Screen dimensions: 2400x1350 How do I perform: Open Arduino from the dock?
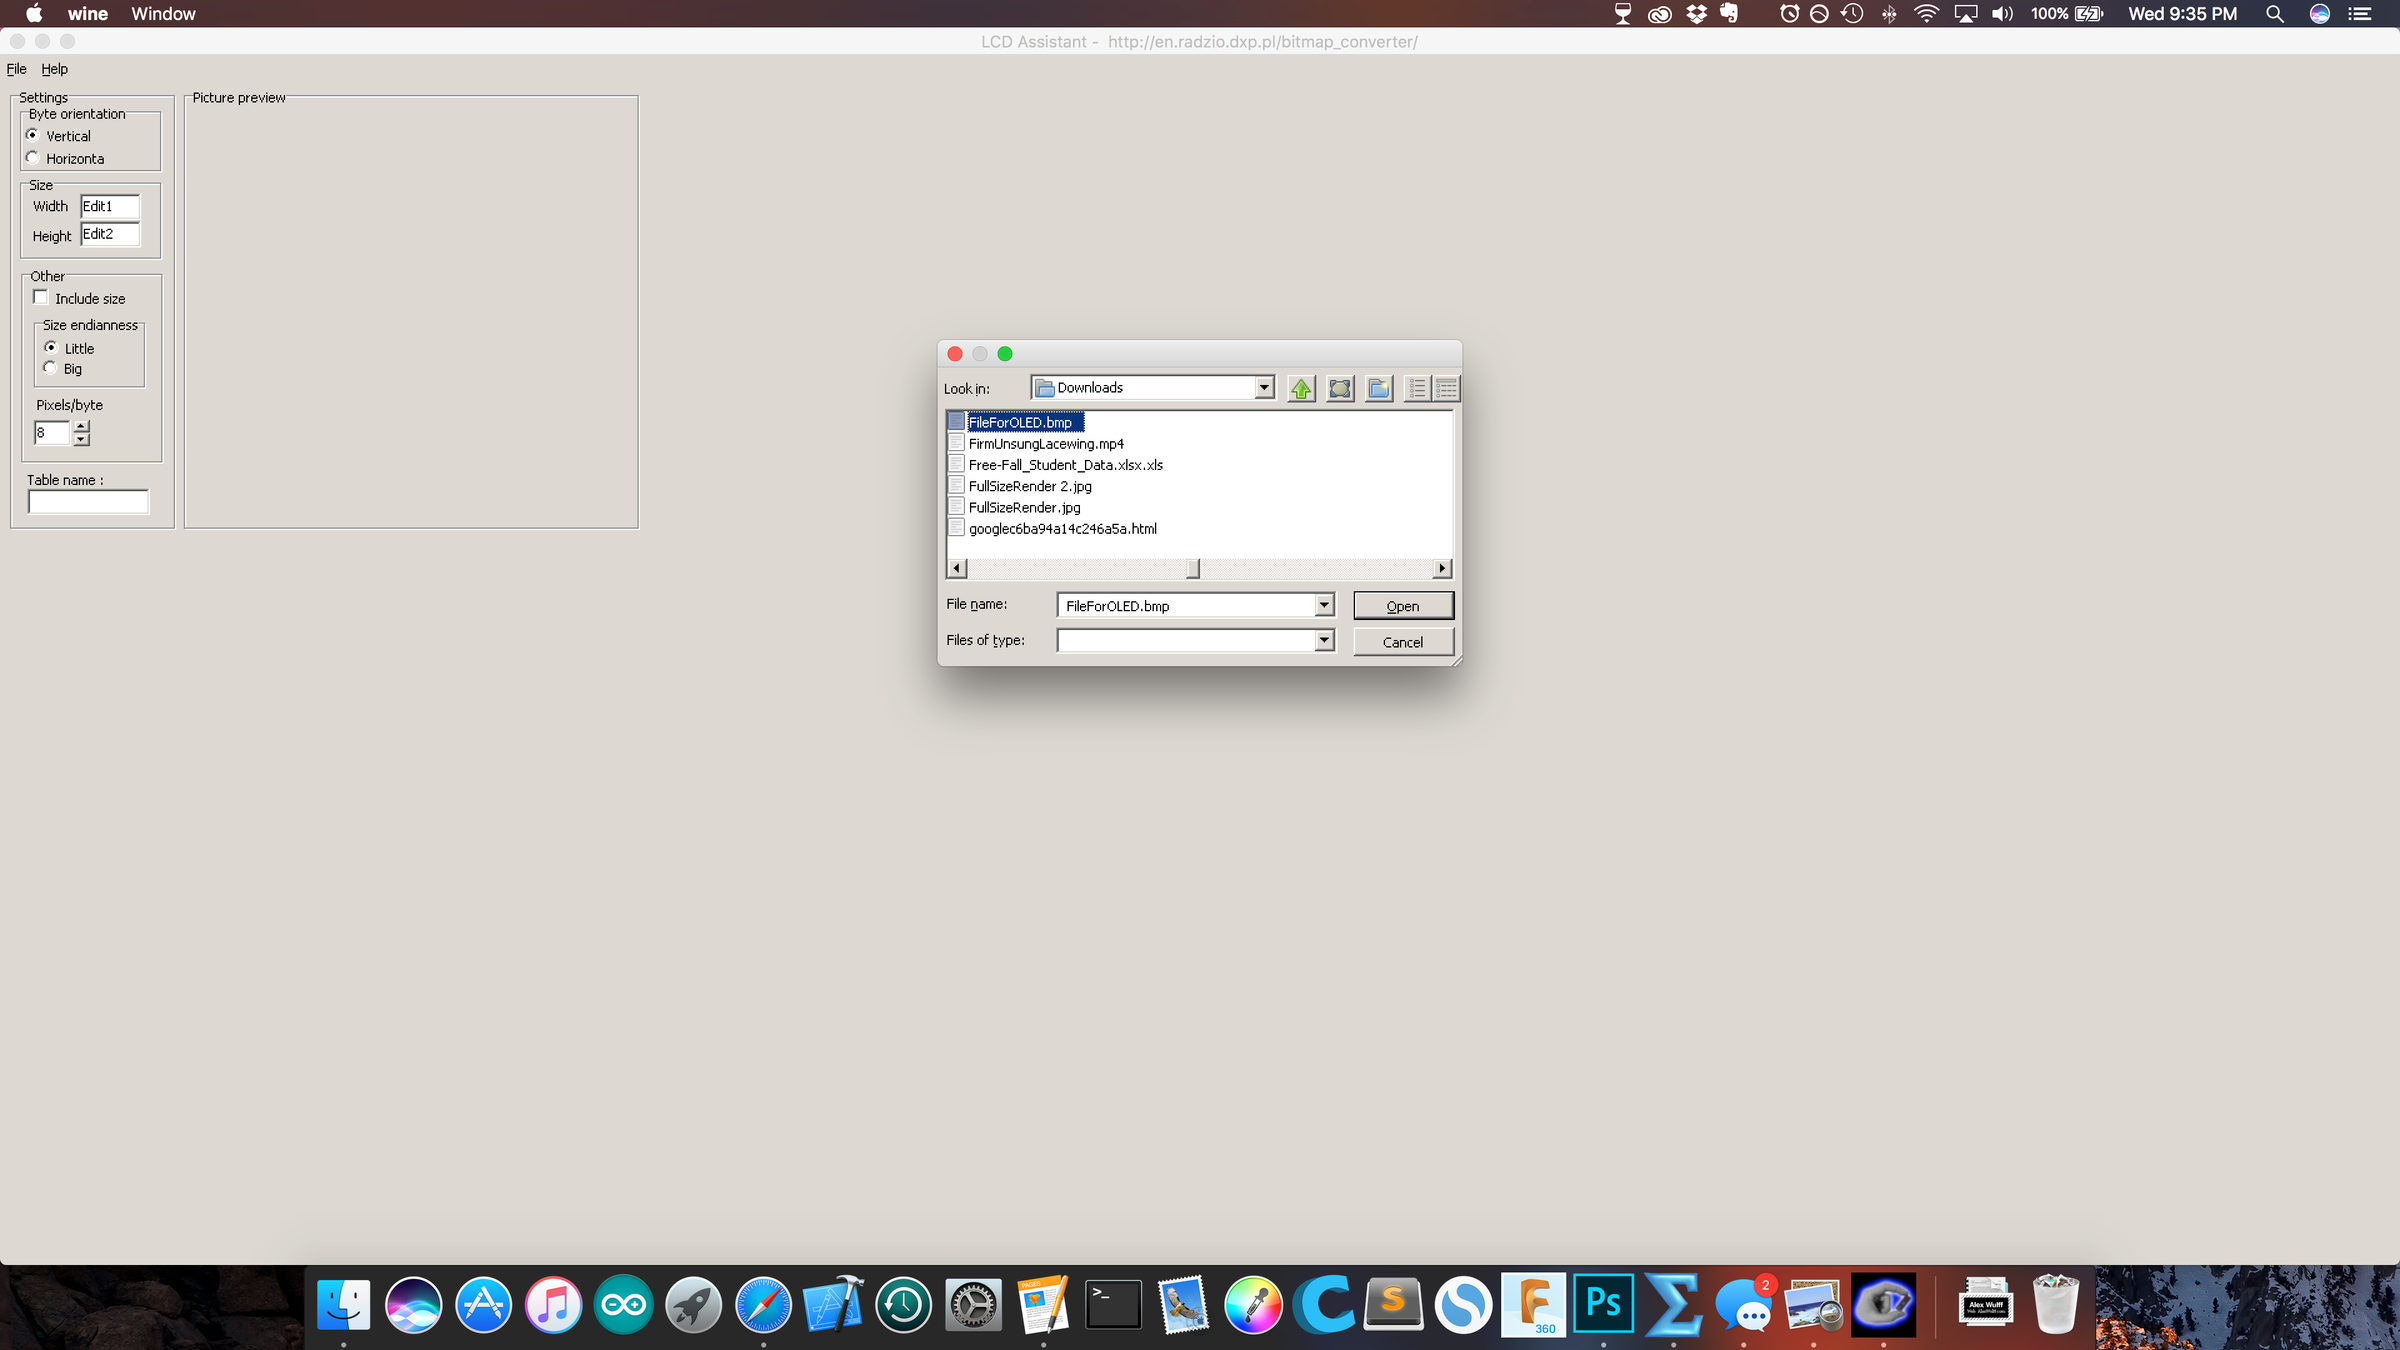(x=623, y=1305)
